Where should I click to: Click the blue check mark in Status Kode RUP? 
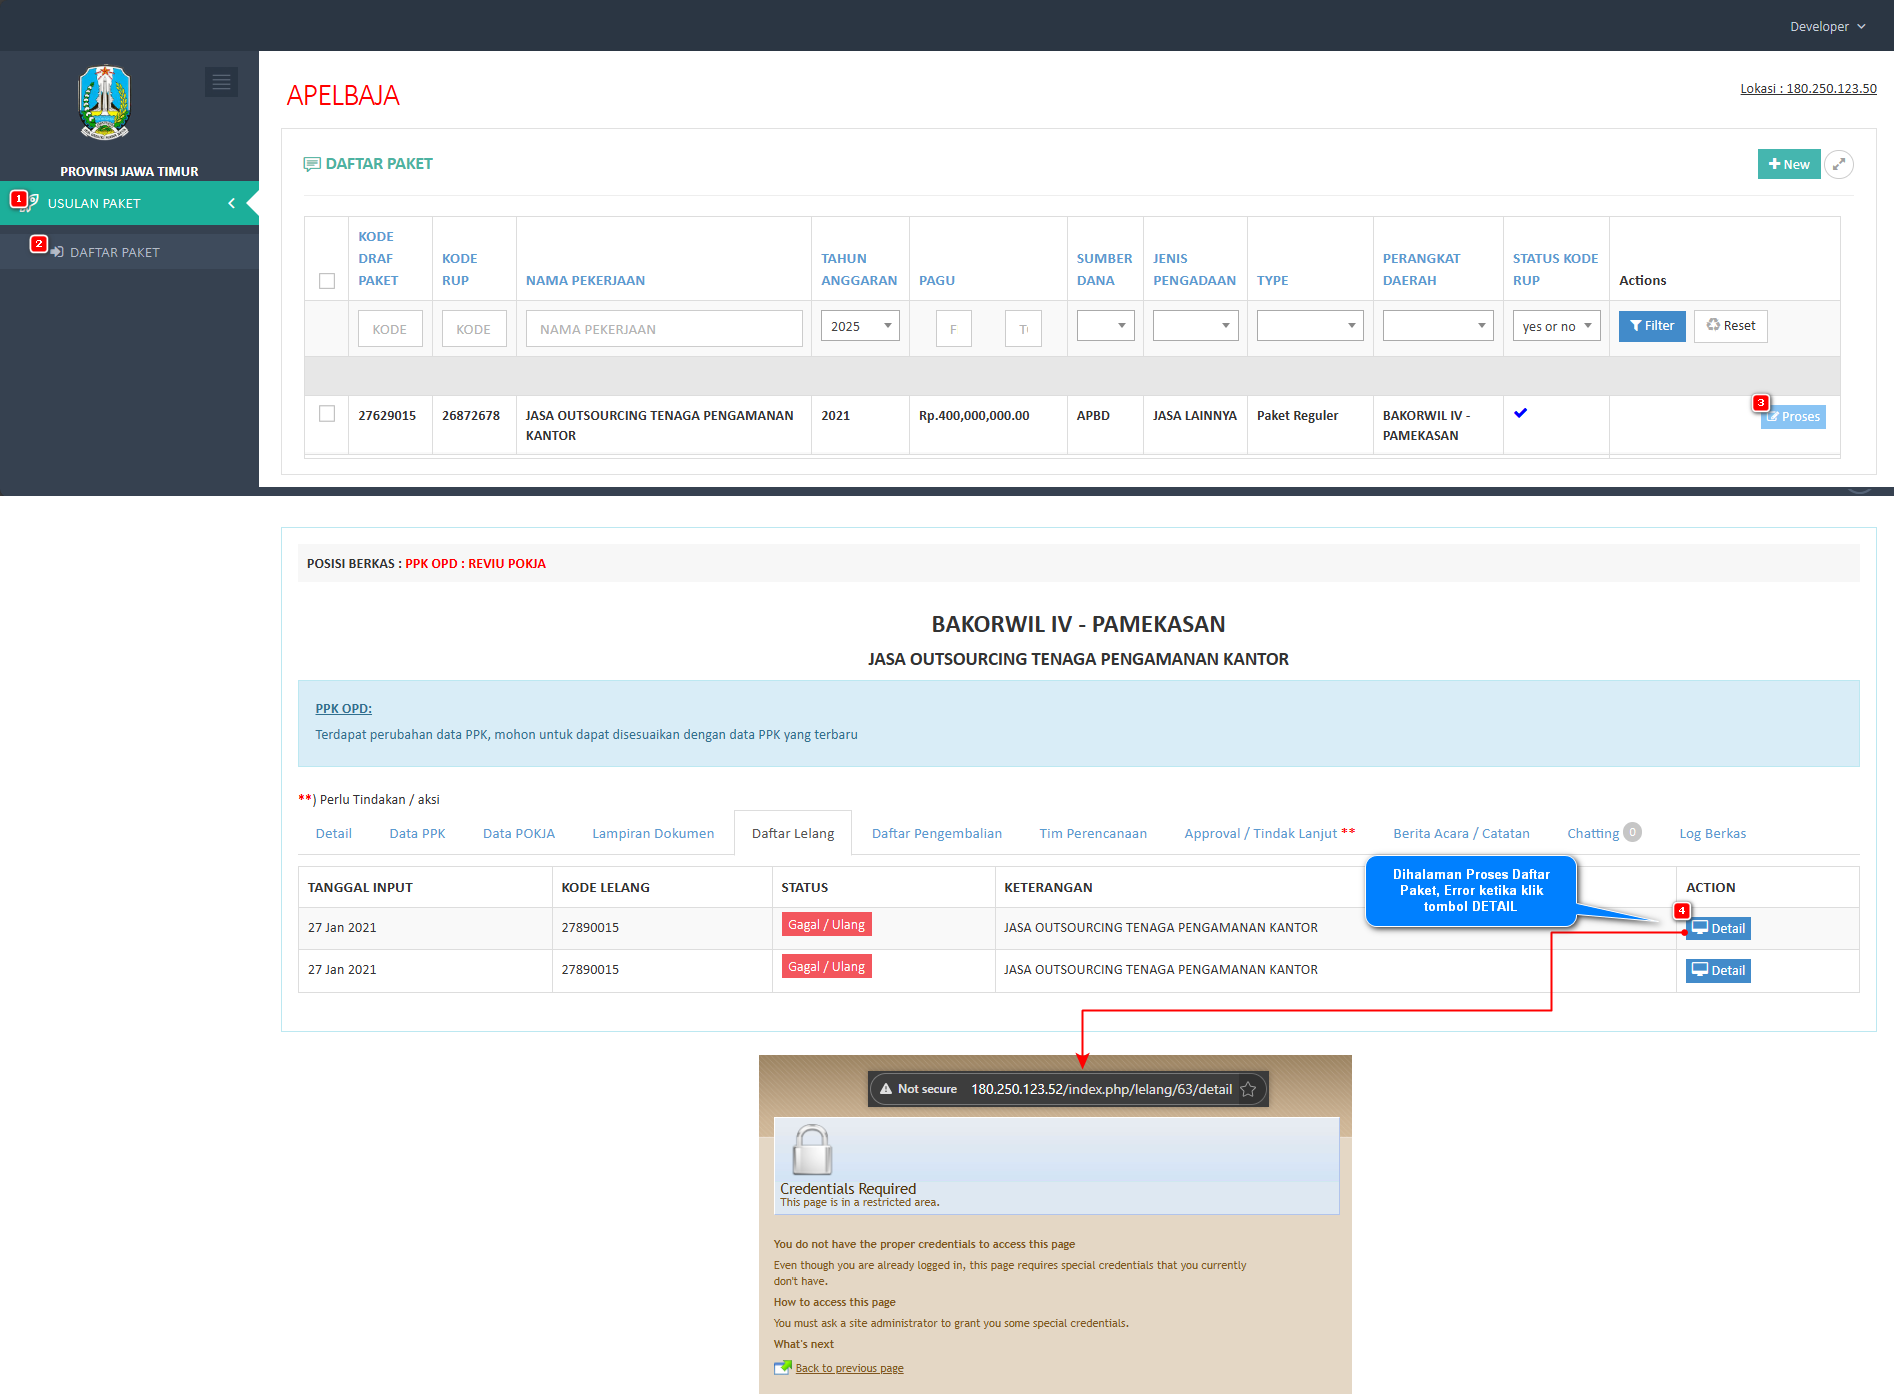tap(1520, 413)
